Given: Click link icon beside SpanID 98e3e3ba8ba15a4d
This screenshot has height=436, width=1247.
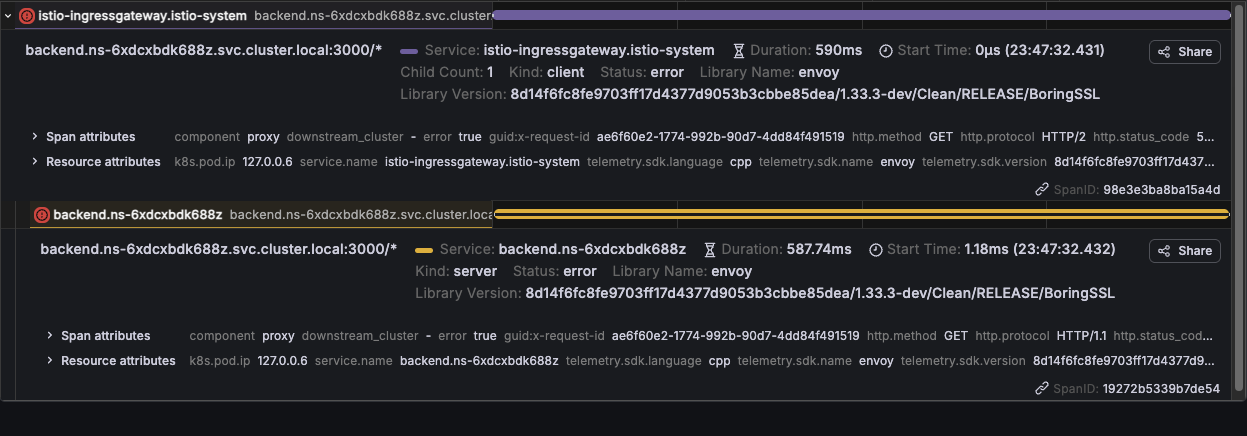Looking at the screenshot, I should coord(1042,189).
